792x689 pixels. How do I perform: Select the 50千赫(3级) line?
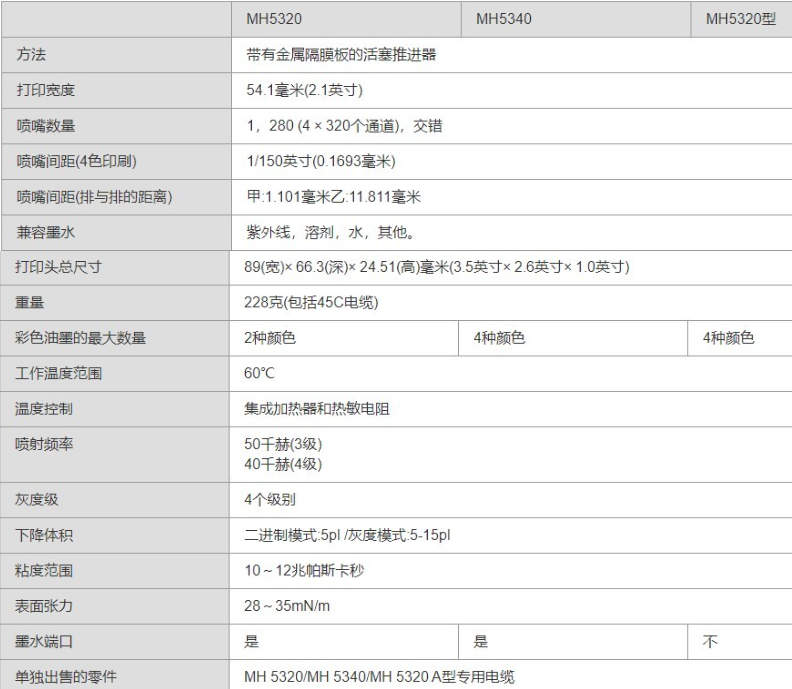point(283,444)
